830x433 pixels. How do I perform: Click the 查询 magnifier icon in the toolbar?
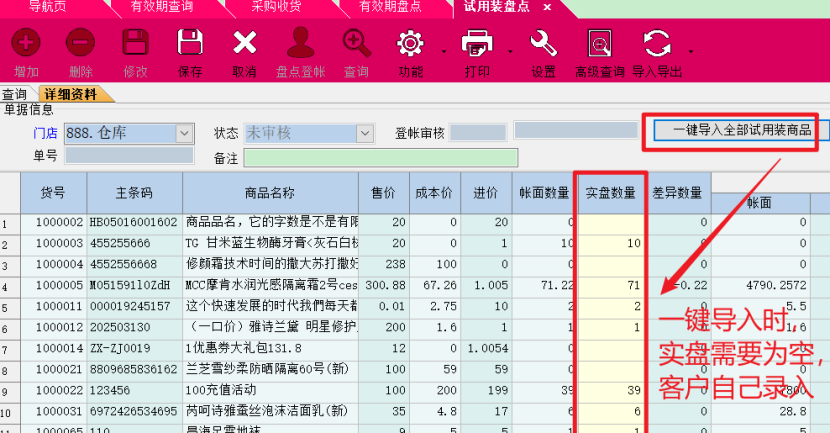pyautogui.click(x=356, y=43)
